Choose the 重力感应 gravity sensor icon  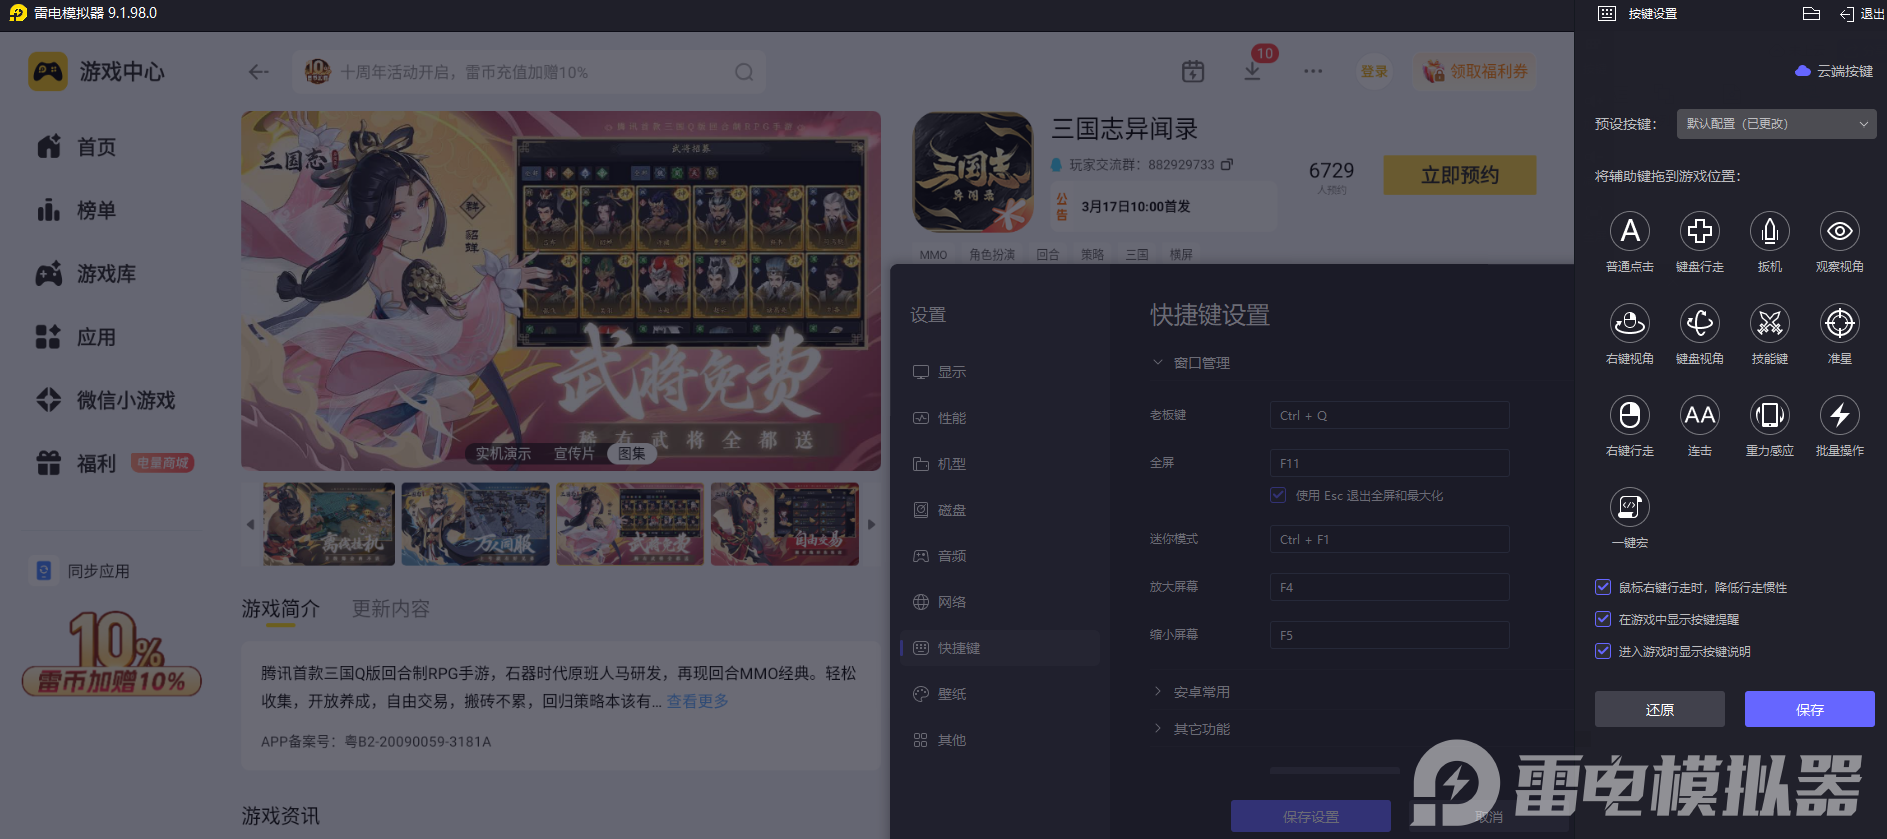pyautogui.click(x=1770, y=415)
